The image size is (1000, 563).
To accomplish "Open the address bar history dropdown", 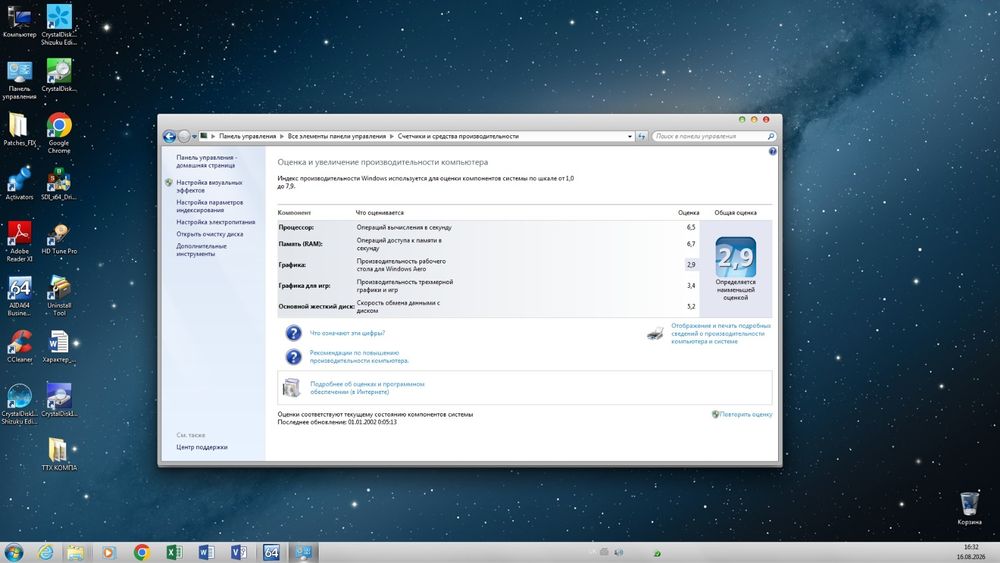I will point(629,136).
